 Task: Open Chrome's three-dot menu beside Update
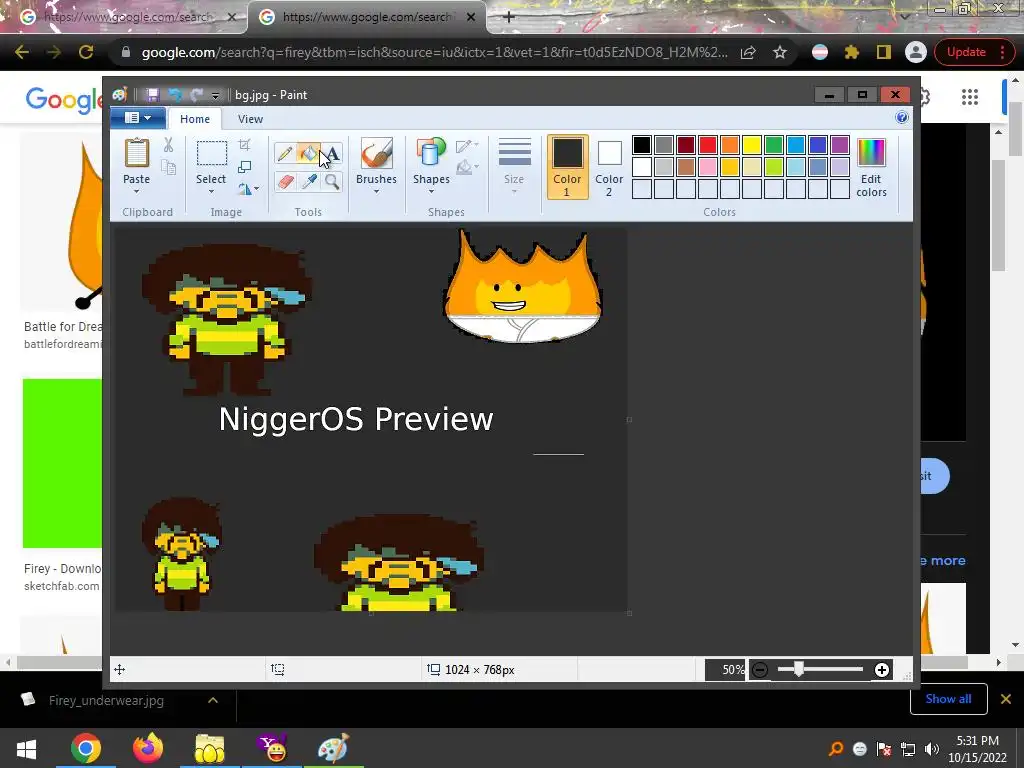tap(1002, 52)
